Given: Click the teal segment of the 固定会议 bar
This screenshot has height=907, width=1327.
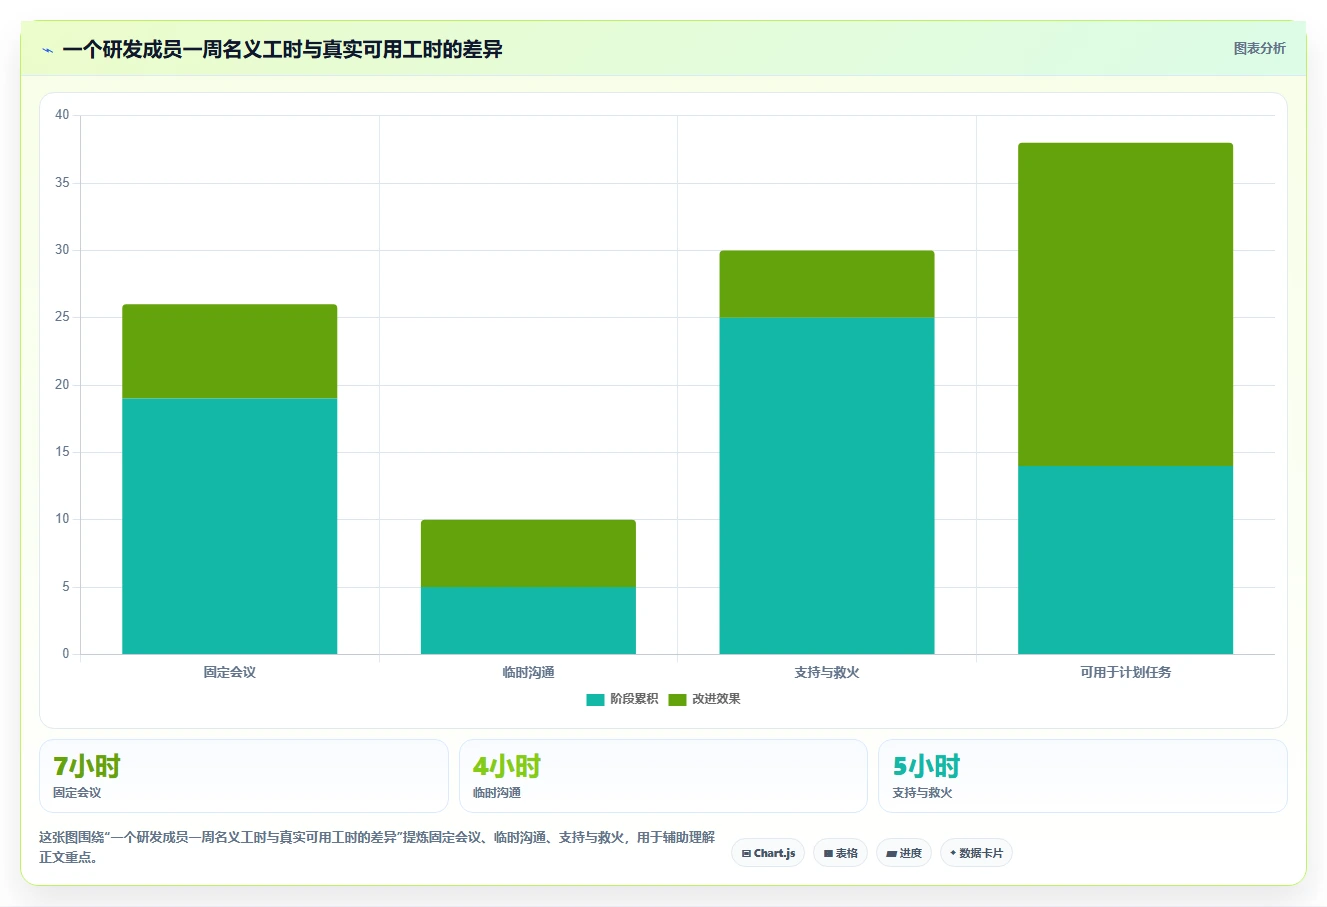Looking at the screenshot, I should 230,526.
